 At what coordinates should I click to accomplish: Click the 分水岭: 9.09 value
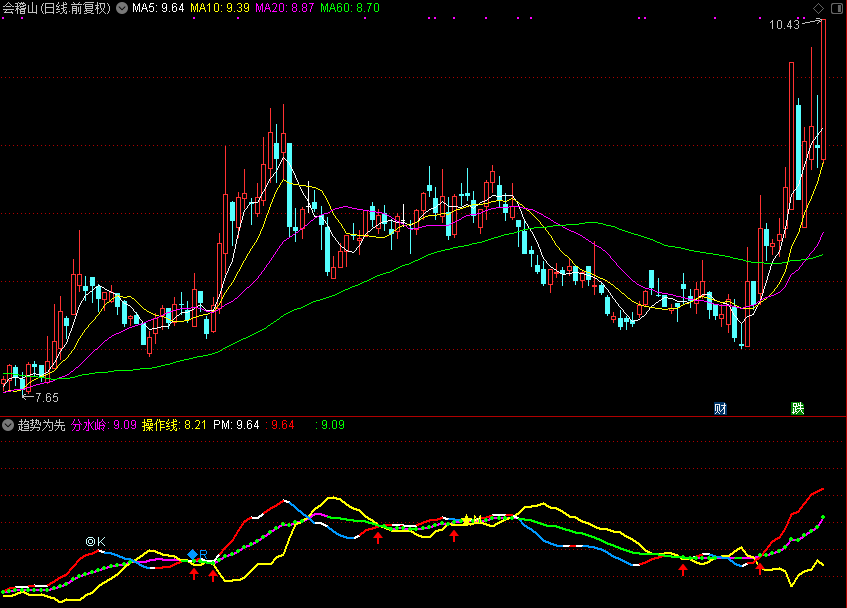click(104, 425)
